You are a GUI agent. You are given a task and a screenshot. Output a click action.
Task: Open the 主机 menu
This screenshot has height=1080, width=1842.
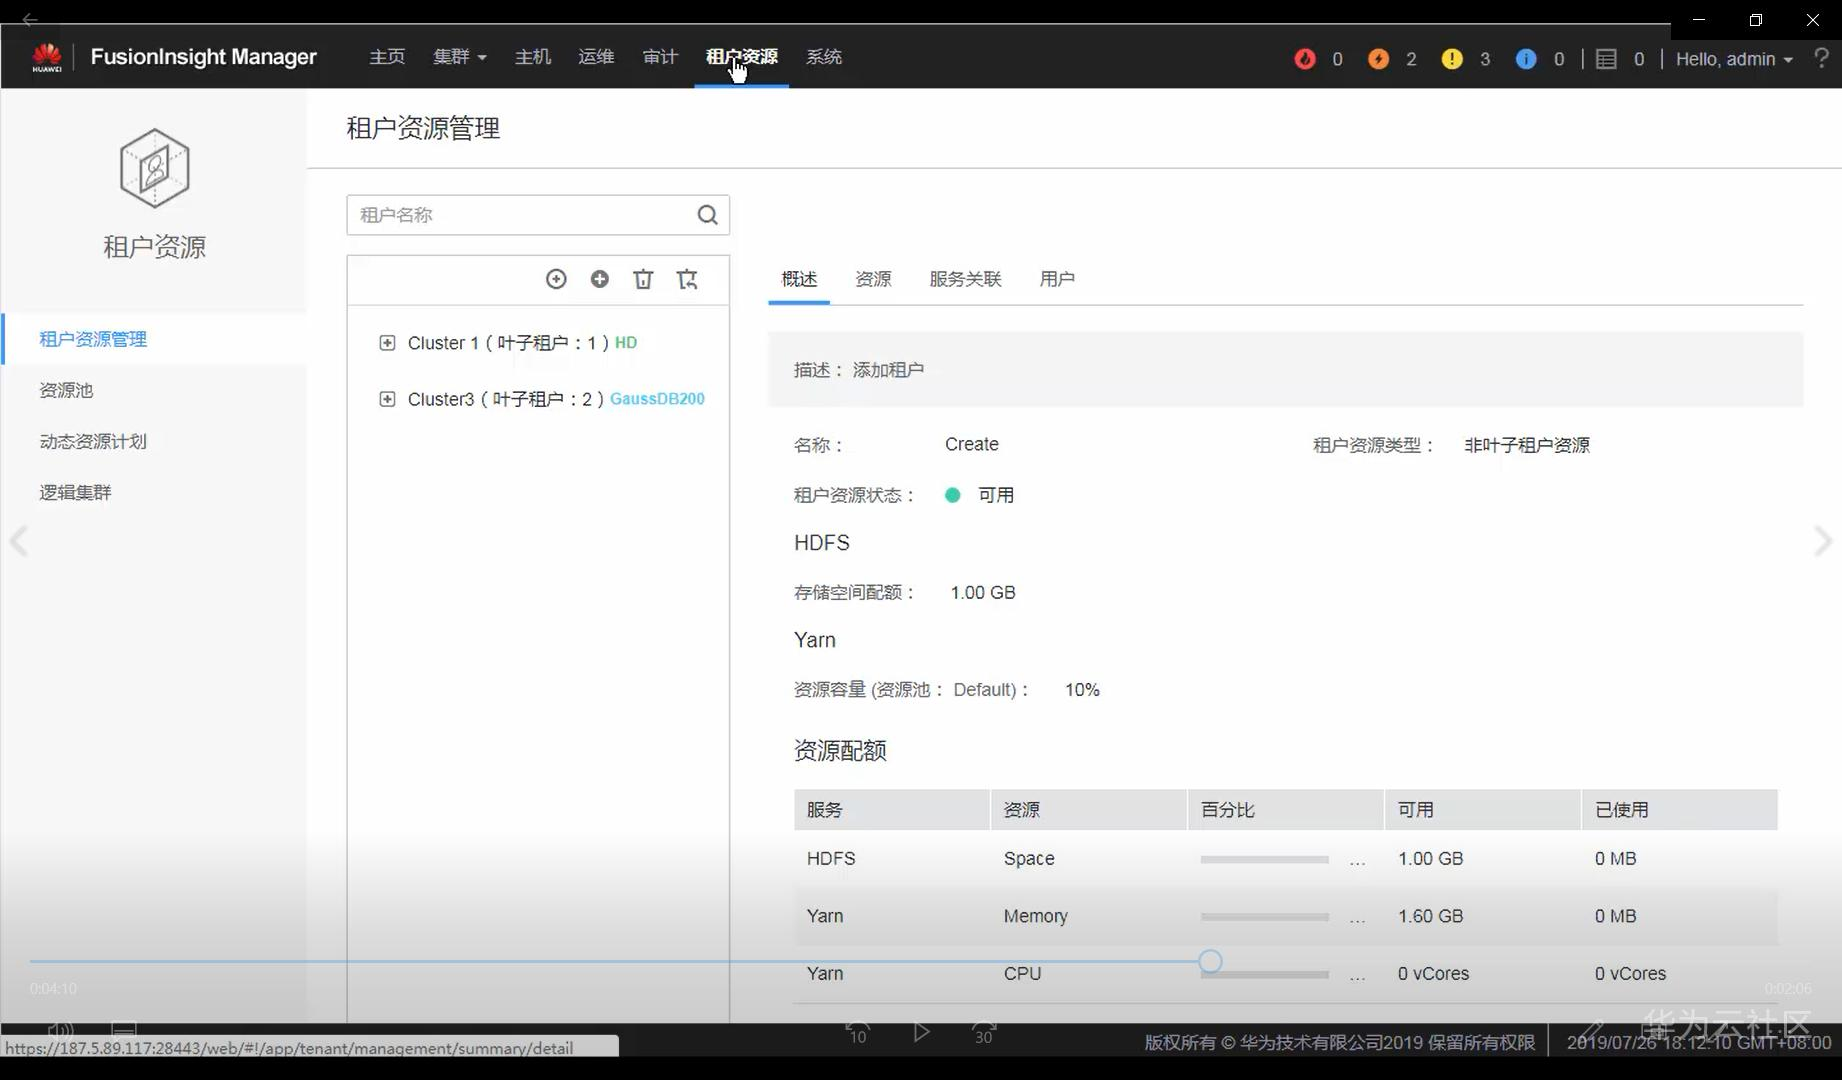pyautogui.click(x=533, y=57)
